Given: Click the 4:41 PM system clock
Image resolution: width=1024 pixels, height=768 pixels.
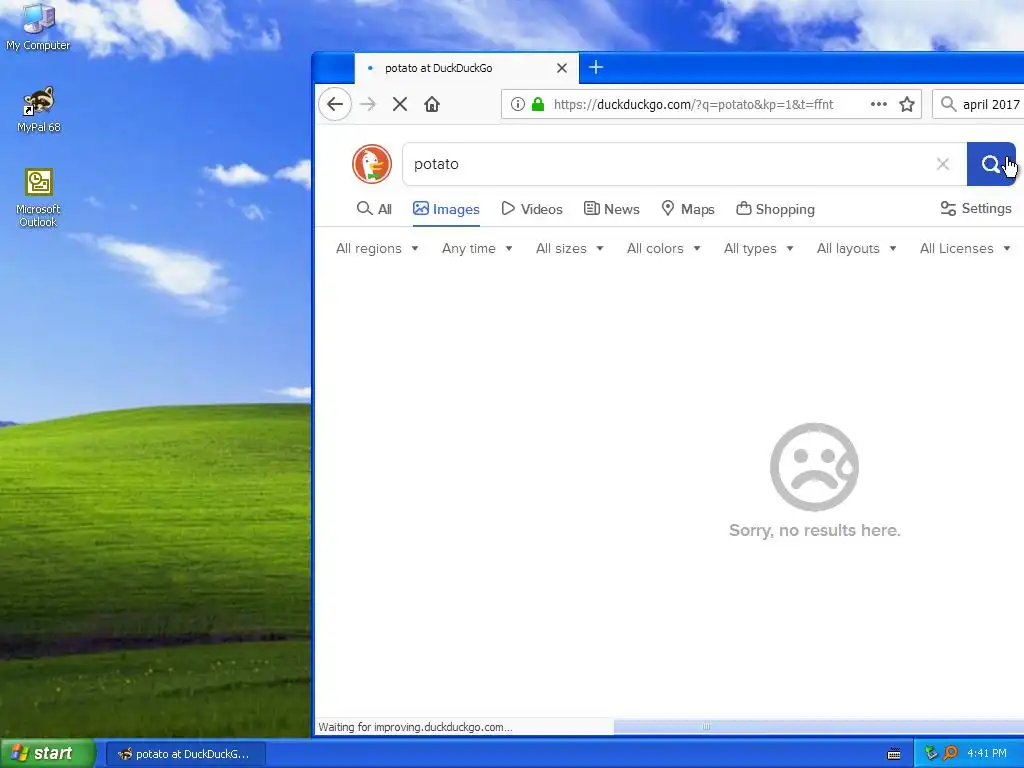Looking at the screenshot, I should (x=987, y=754).
